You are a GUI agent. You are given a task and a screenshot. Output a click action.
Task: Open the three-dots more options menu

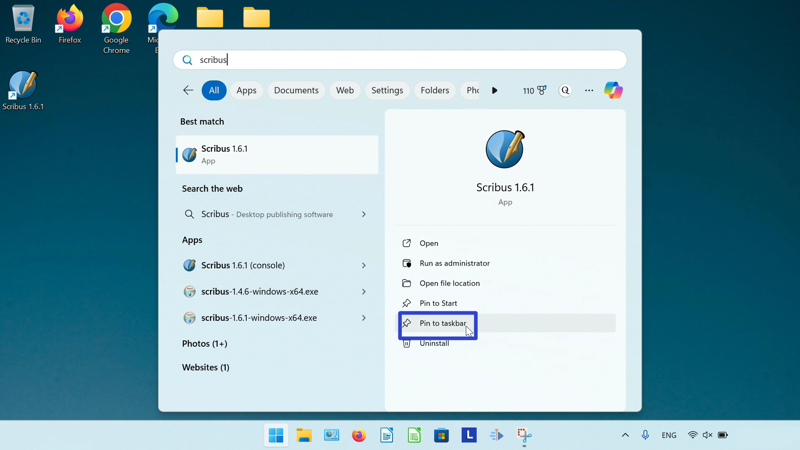click(x=589, y=90)
